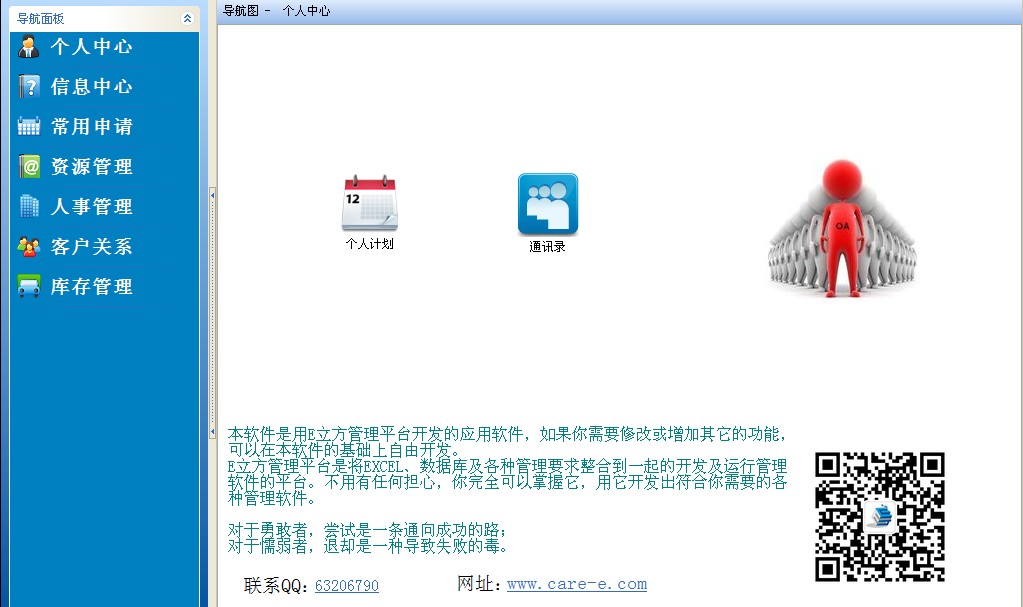The width and height of the screenshot is (1023, 607).
Task: Click the building icon beside 人事管理
Action: pos(29,206)
